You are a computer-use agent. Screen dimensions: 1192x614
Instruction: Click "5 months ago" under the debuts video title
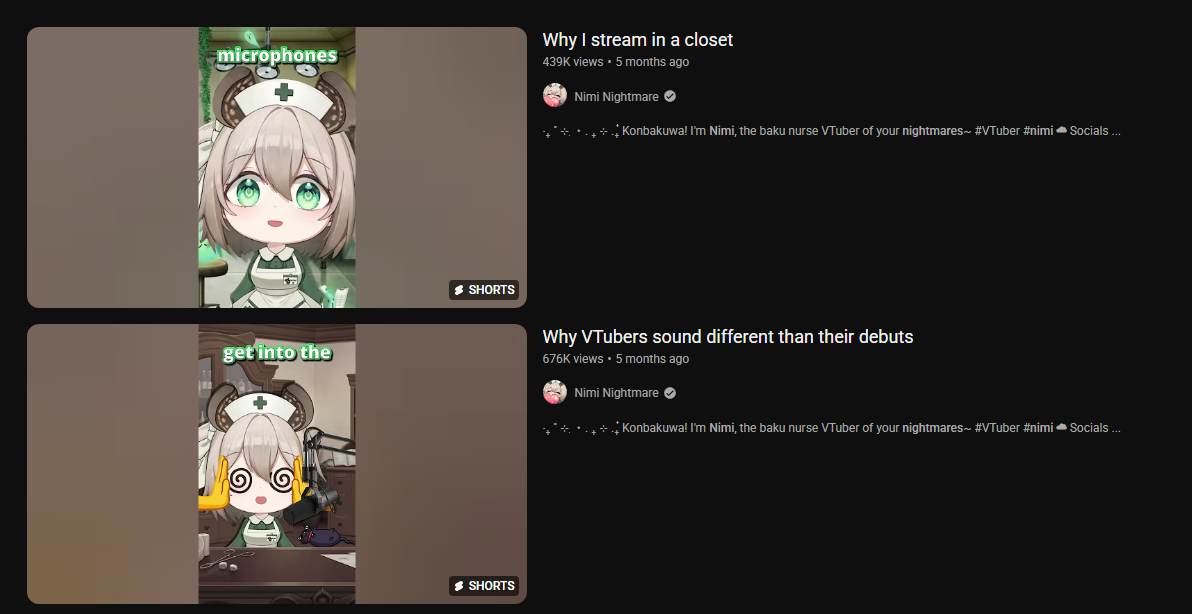pos(652,359)
